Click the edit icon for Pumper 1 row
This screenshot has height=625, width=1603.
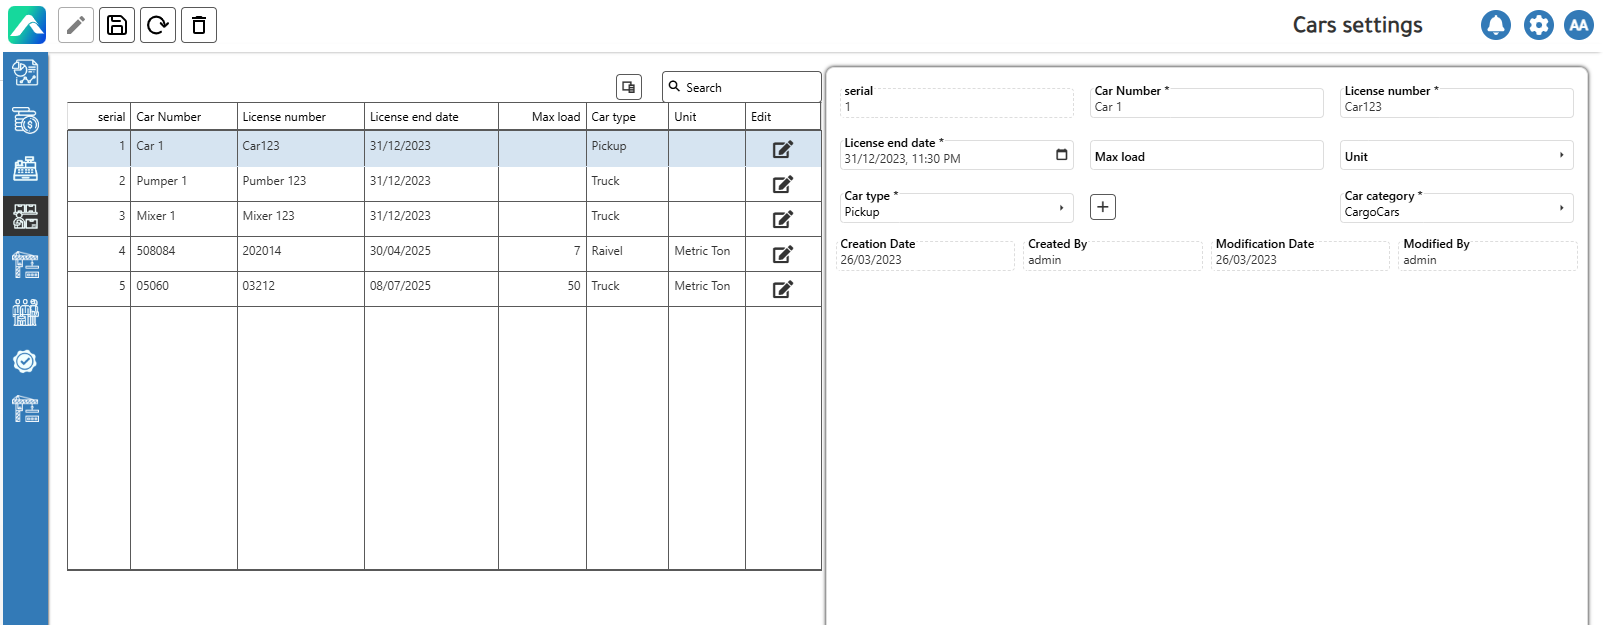tap(782, 184)
